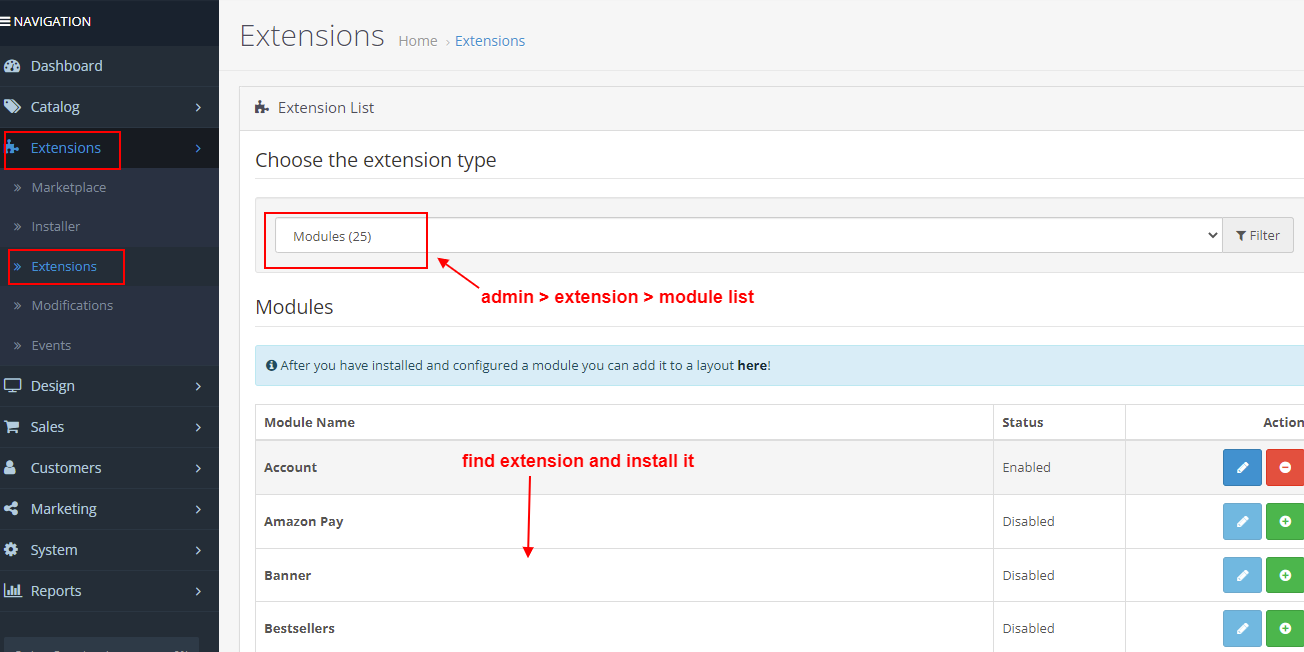Install Amazon Pay with the green plus icon
The image size is (1304, 652).
point(1285,521)
